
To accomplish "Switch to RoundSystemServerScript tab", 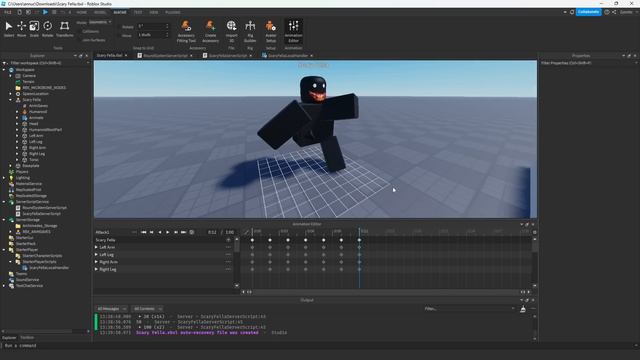I will click(x=165, y=56).
